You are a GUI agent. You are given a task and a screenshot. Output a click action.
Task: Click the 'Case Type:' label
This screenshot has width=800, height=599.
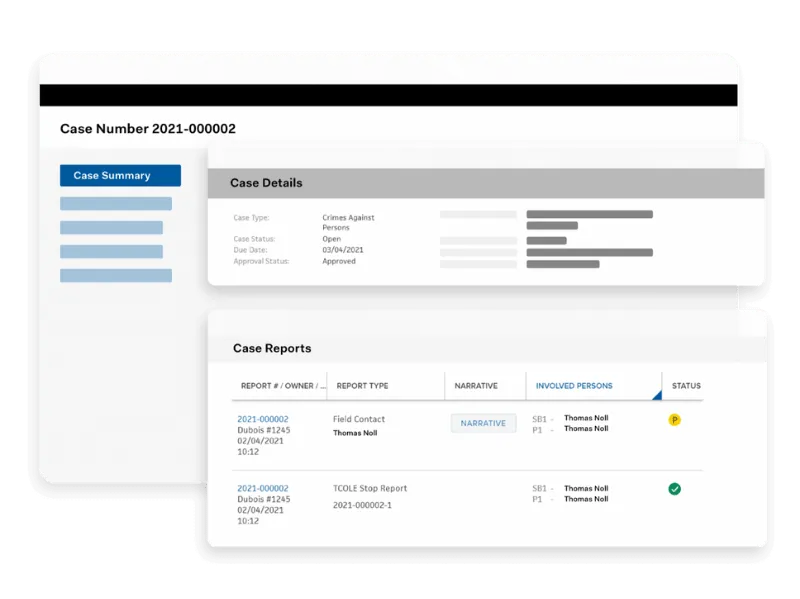252,218
